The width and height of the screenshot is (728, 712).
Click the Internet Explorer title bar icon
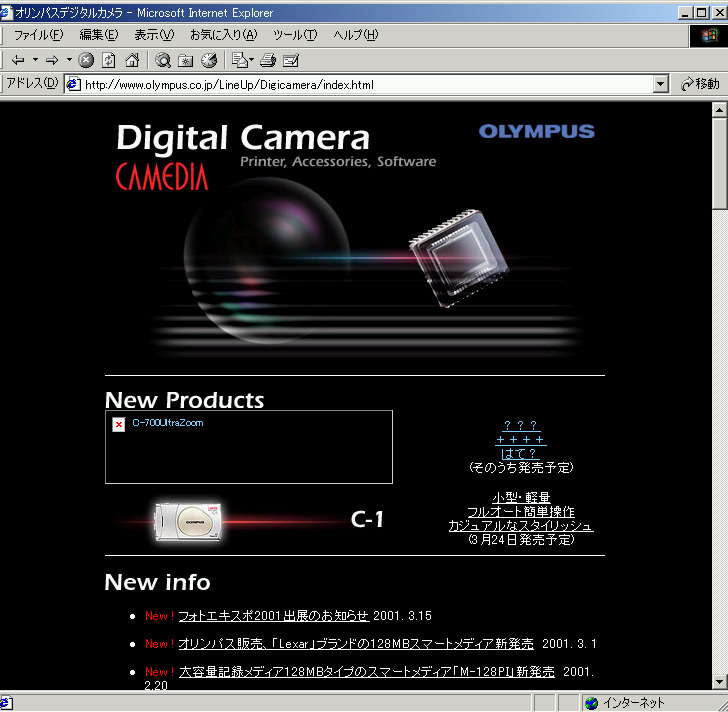(x=6, y=13)
